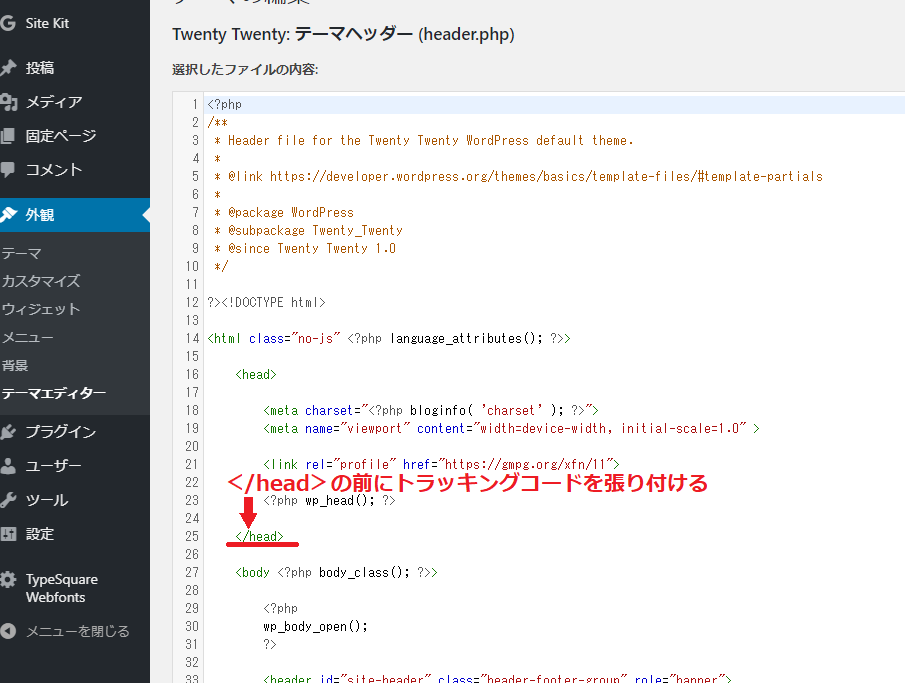905x683 pixels.
Task: Open the 外観 appearance menu
Action: click(40, 215)
